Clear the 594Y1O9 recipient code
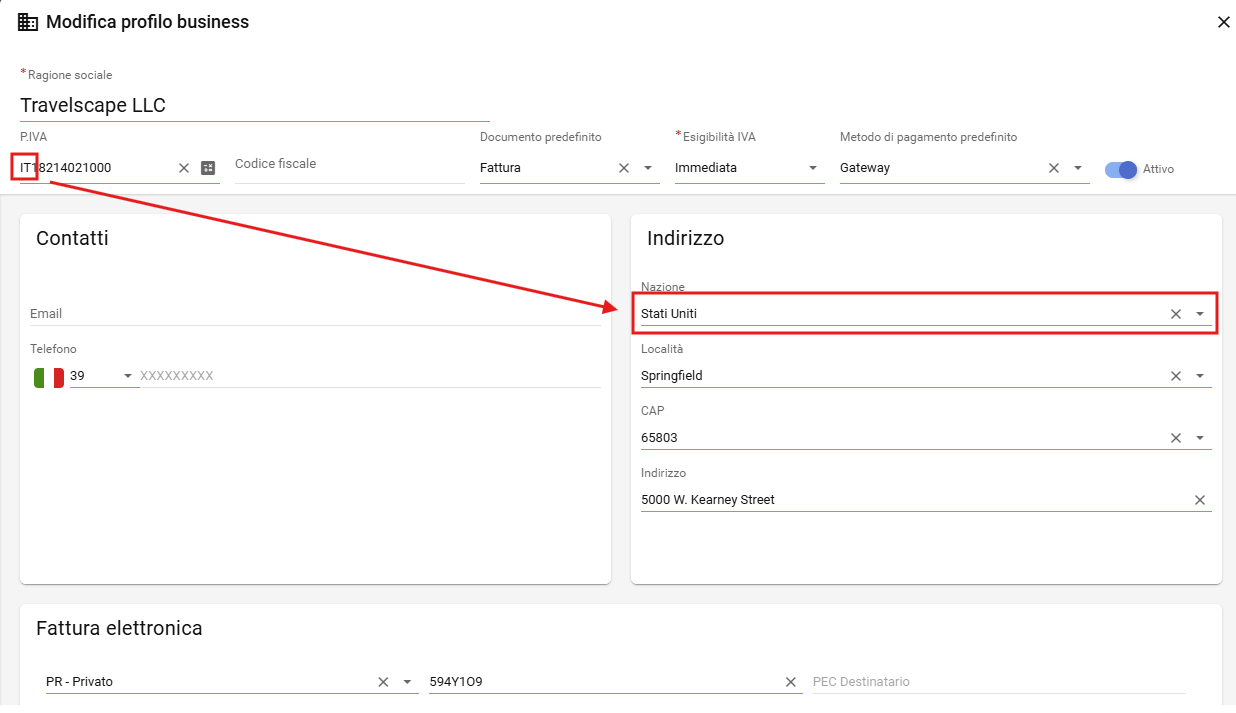 click(x=791, y=682)
